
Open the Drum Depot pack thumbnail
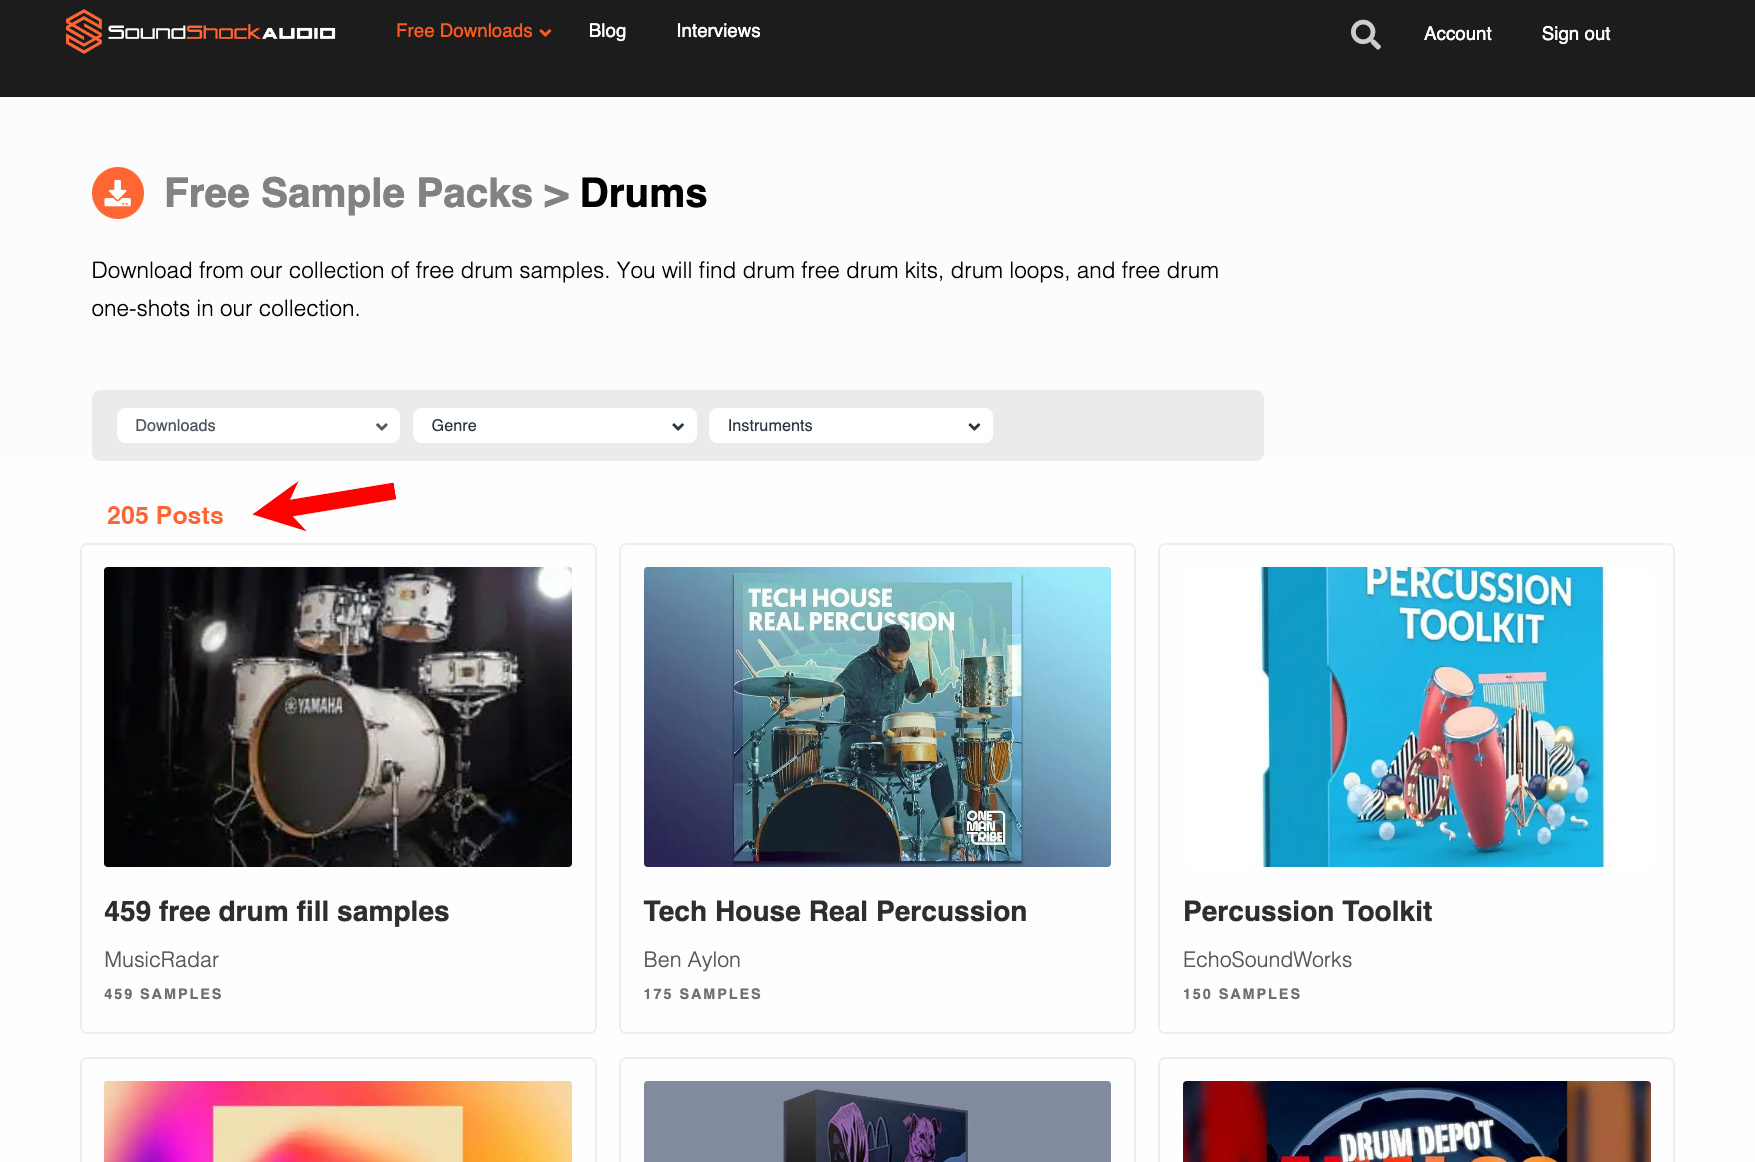coord(1416,1122)
